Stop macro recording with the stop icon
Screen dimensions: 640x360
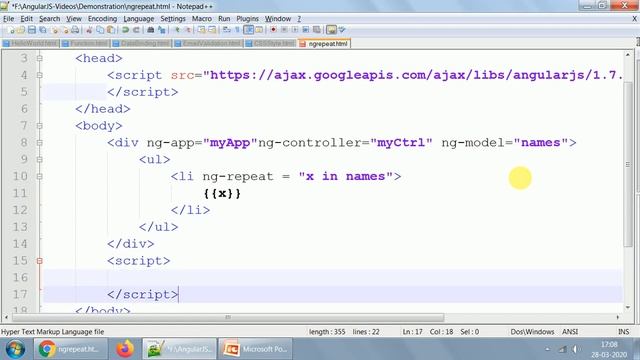(284, 30)
